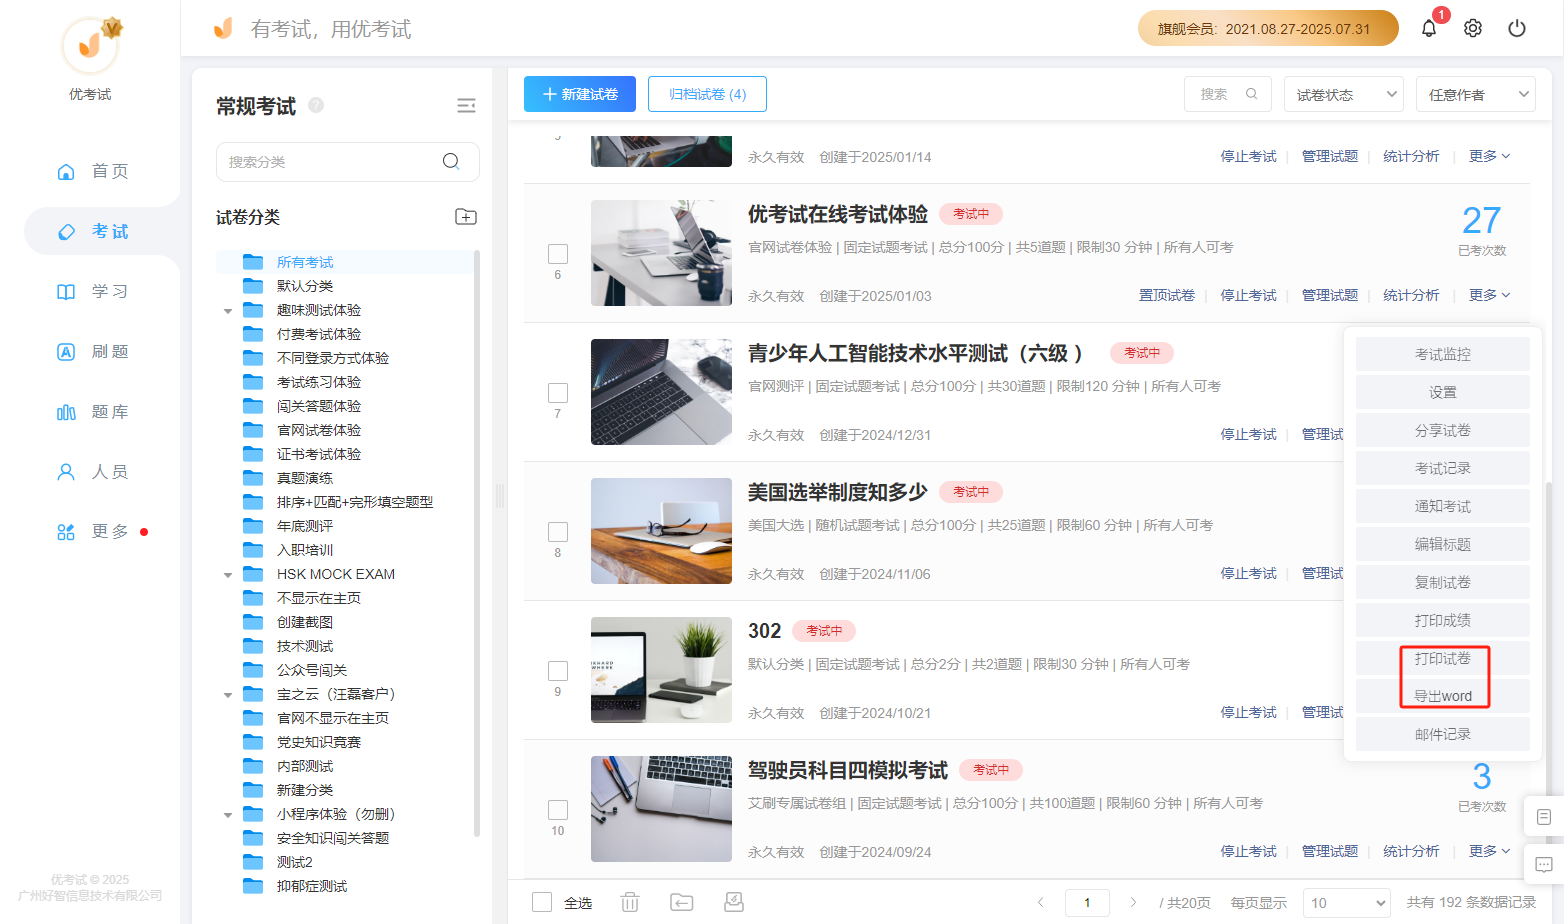Expand the 小程序体验（勿删）tree arrow
This screenshot has height=924, width=1564.
[x=228, y=815]
